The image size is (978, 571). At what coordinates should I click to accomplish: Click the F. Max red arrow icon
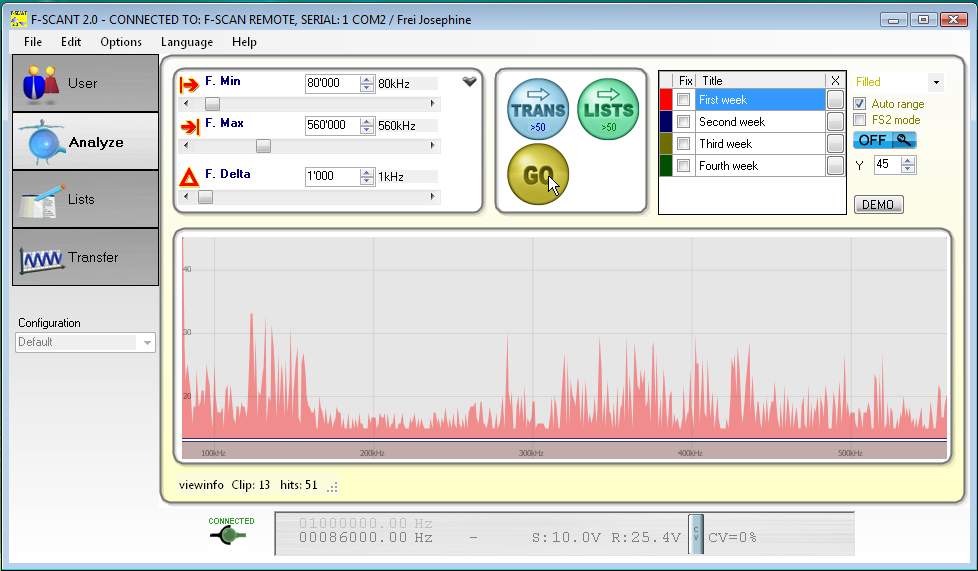[189, 127]
